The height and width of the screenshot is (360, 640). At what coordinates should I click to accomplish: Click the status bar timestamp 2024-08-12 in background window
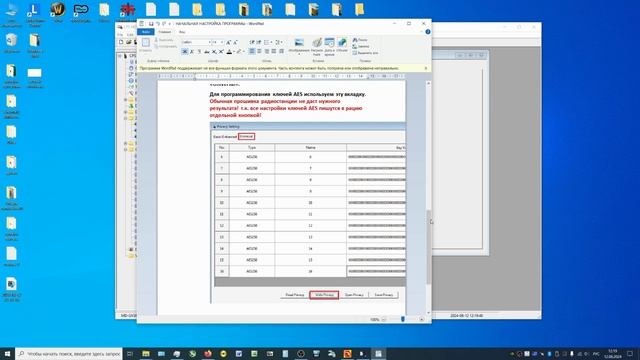coord(467,316)
